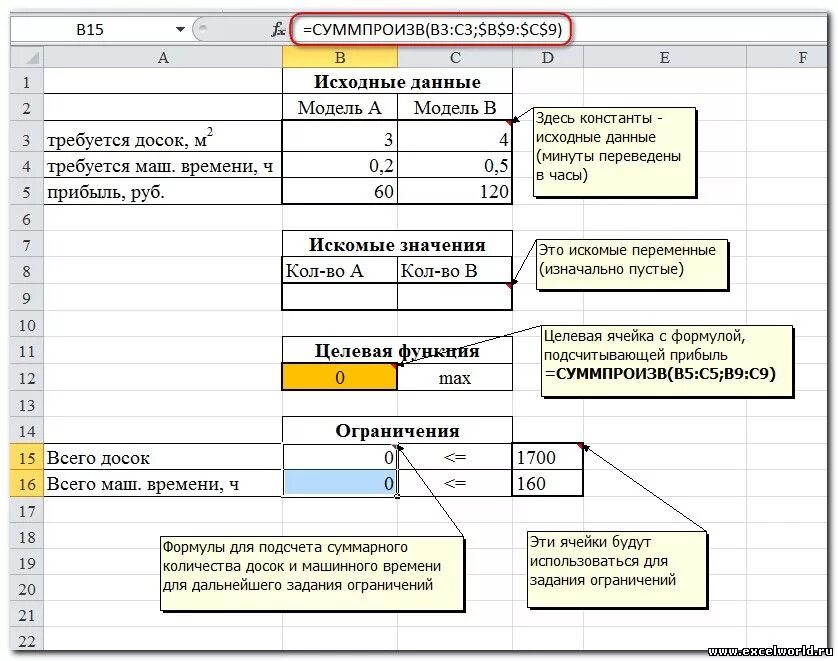Click the insert function fx icon
838x661 pixels.
tap(278, 29)
